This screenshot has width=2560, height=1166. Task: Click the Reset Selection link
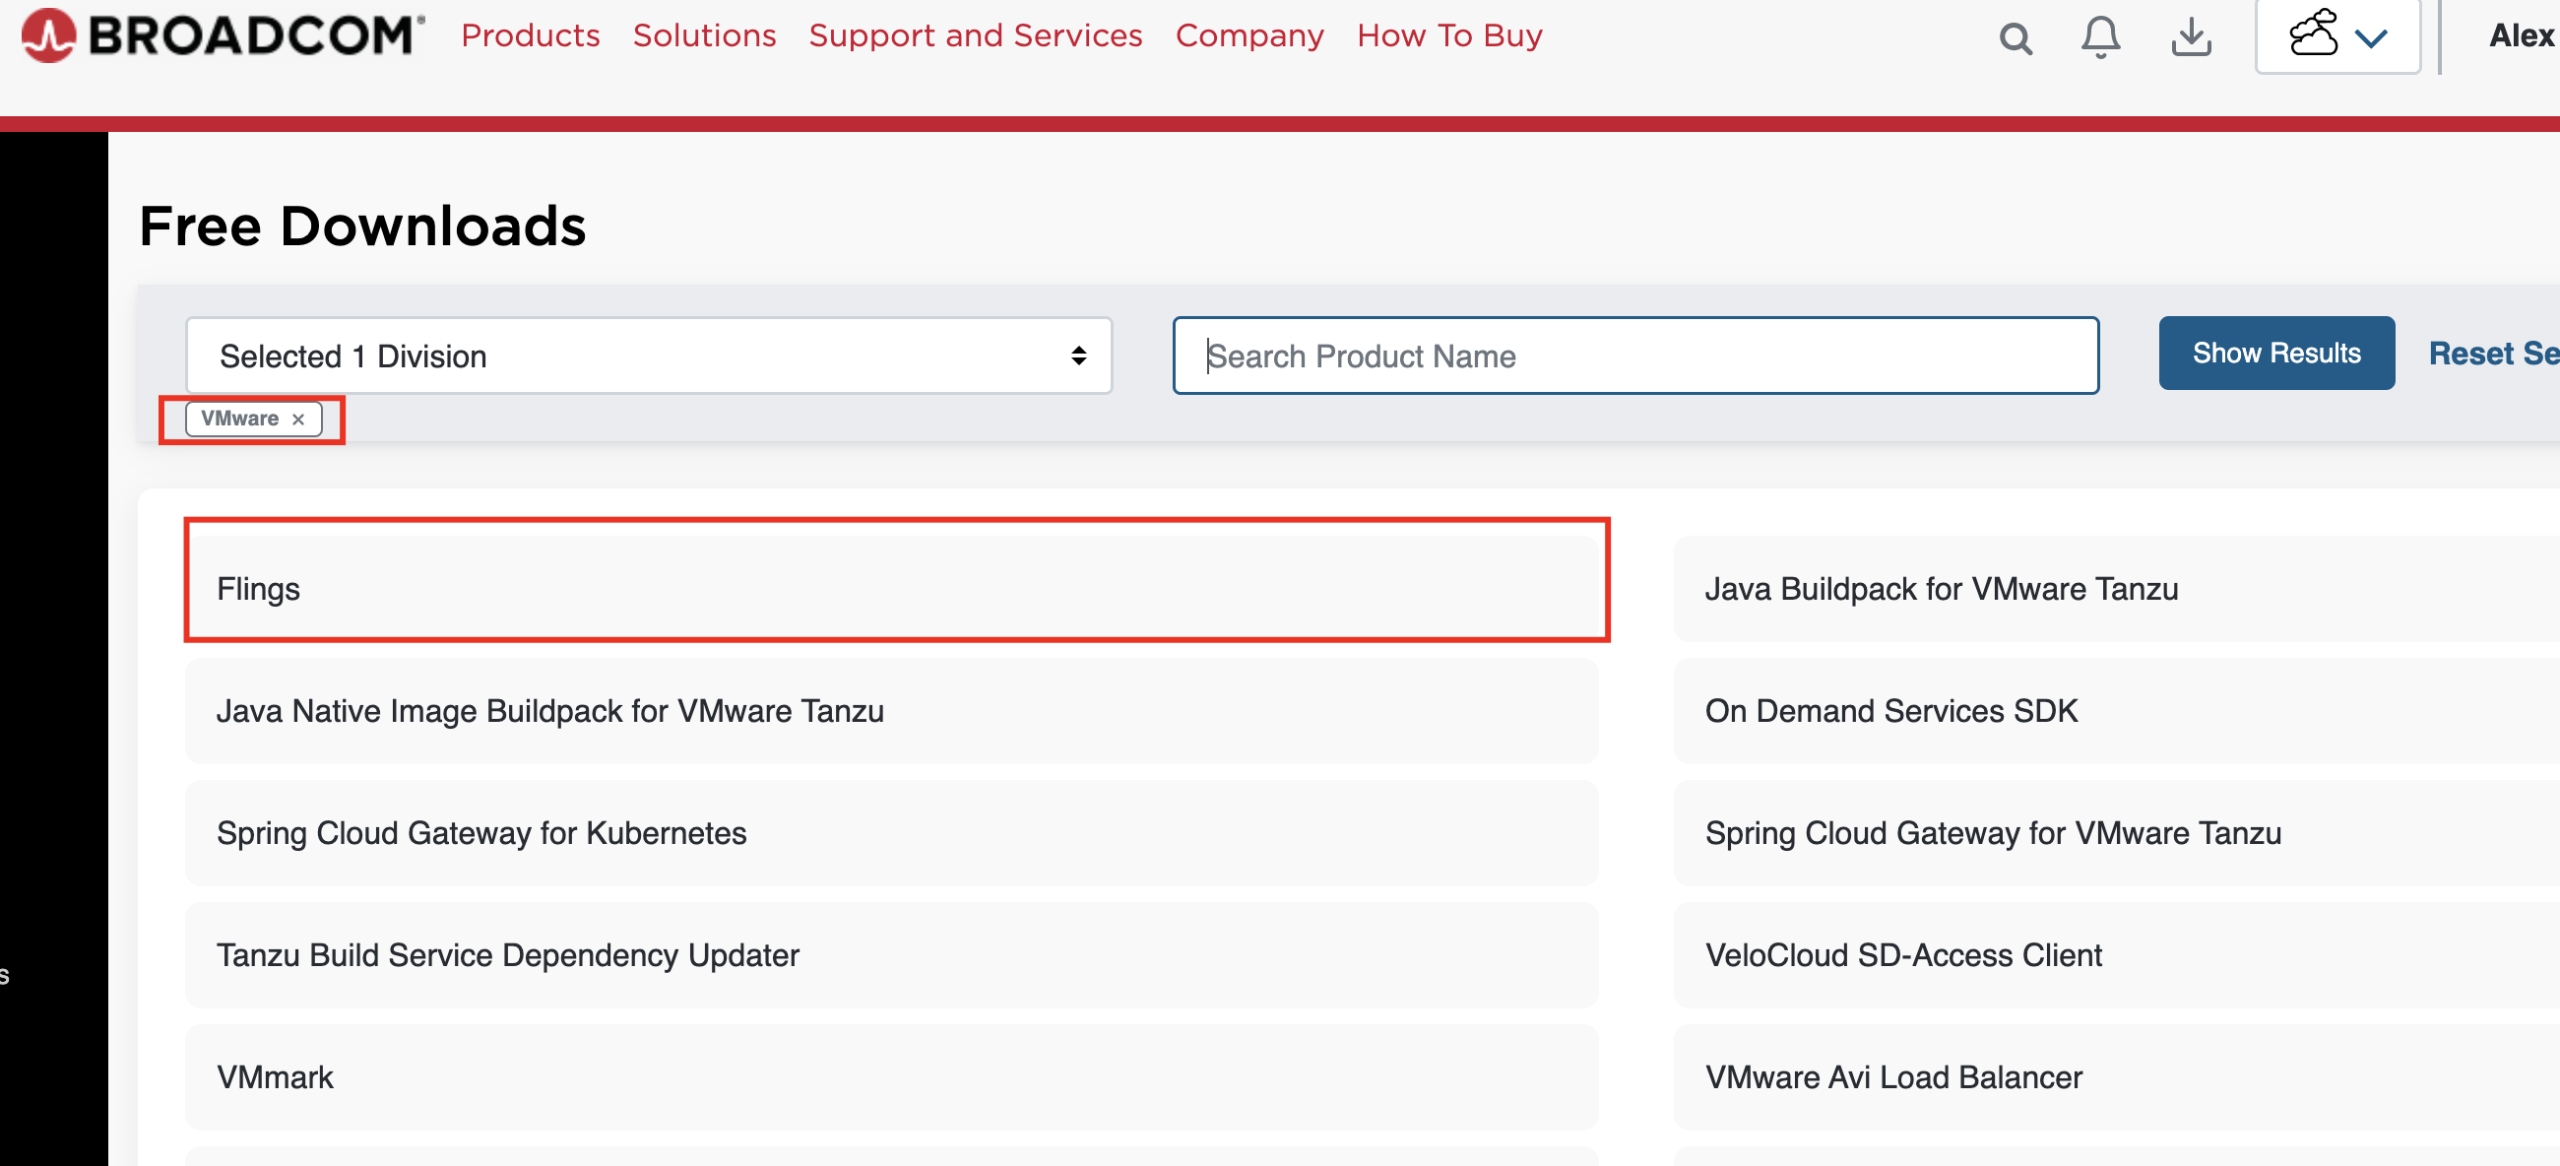click(x=2493, y=352)
